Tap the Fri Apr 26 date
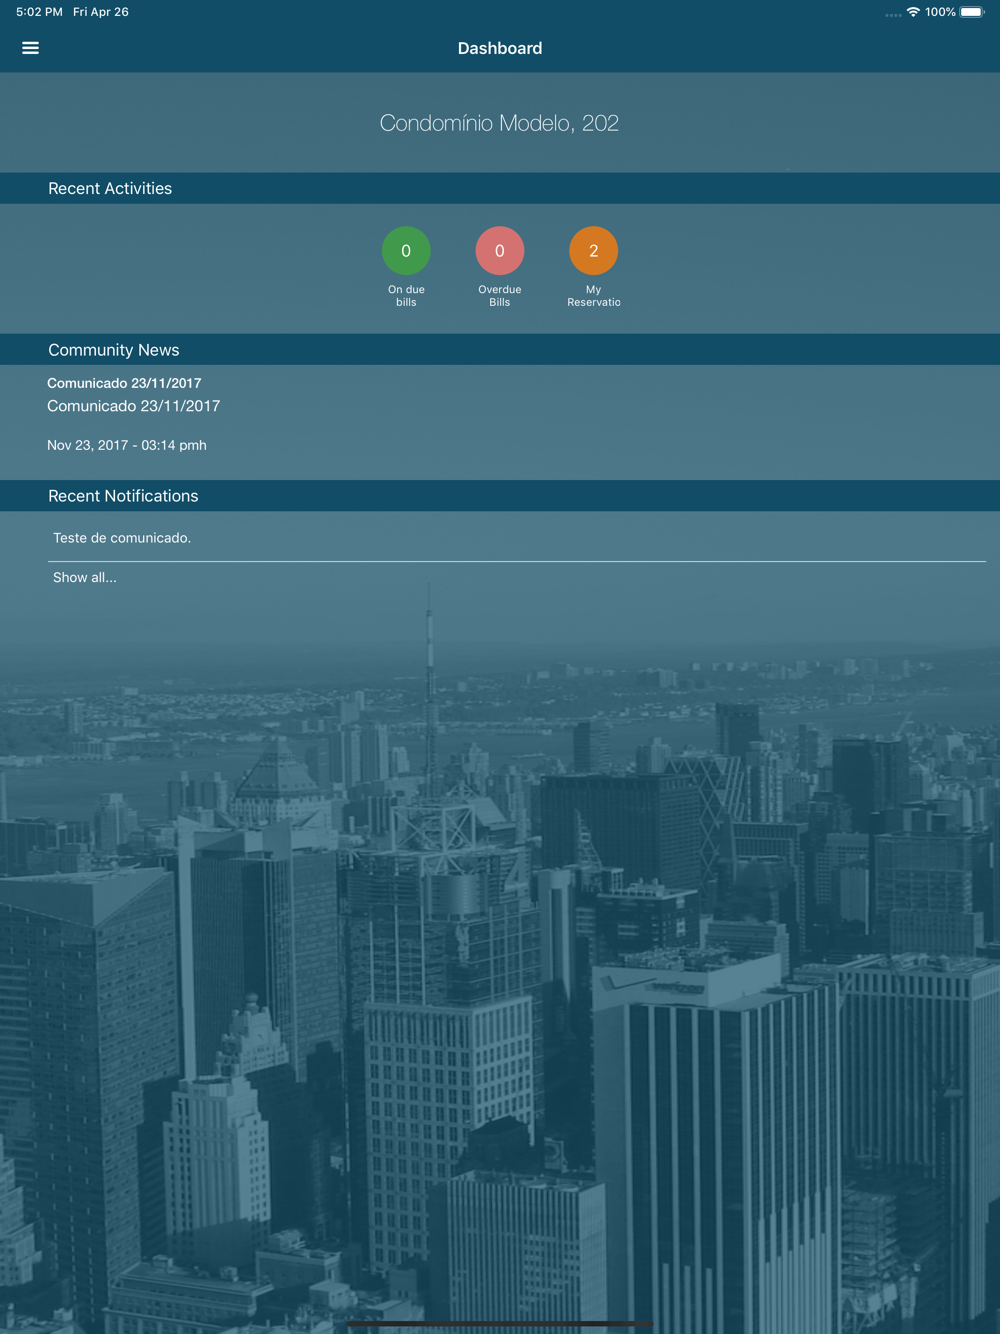The width and height of the screenshot is (1000, 1334). (101, 12)
